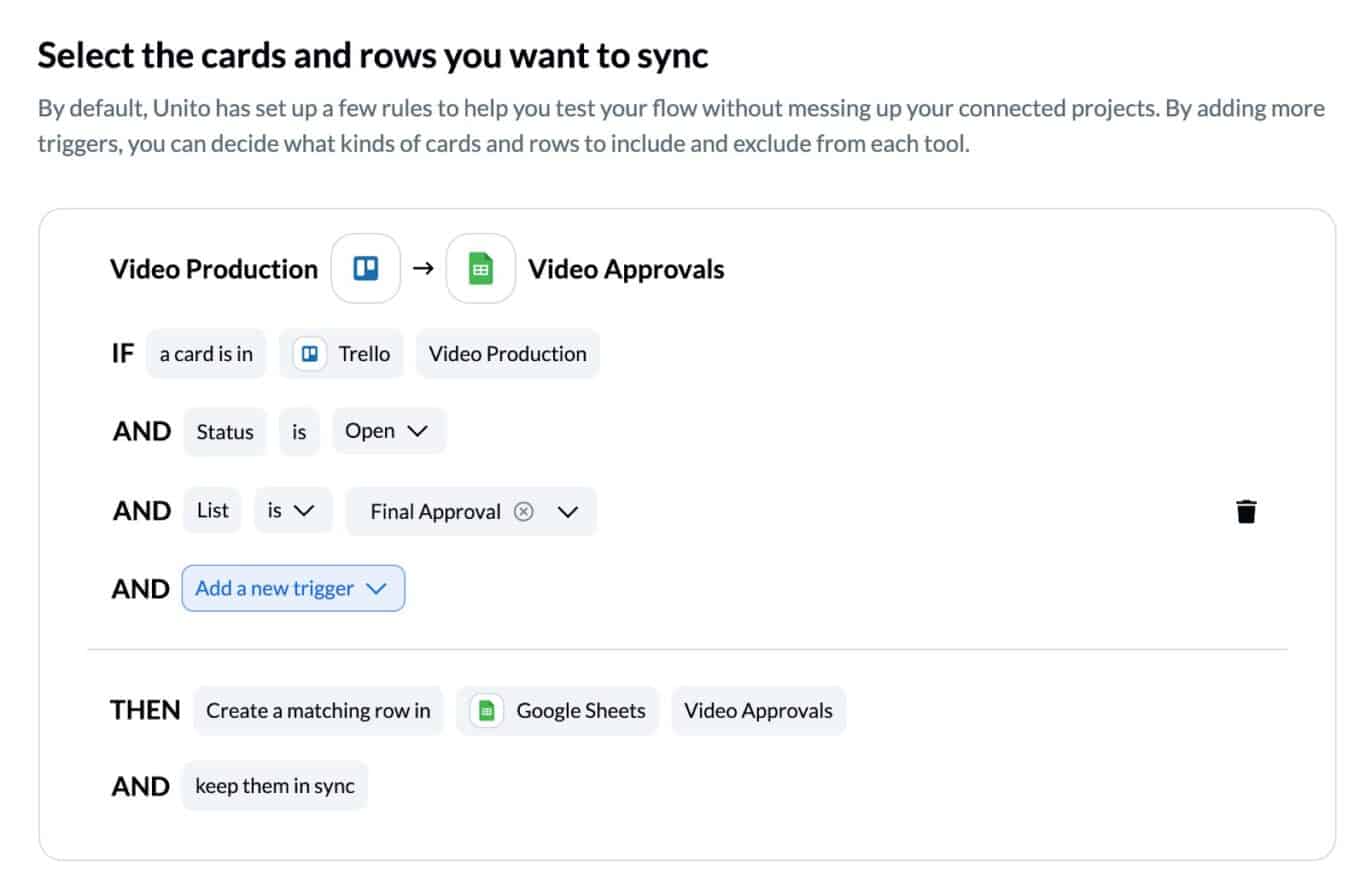Click the Video Approvals flow title
1366x886 pixels.
coord(627,269)
